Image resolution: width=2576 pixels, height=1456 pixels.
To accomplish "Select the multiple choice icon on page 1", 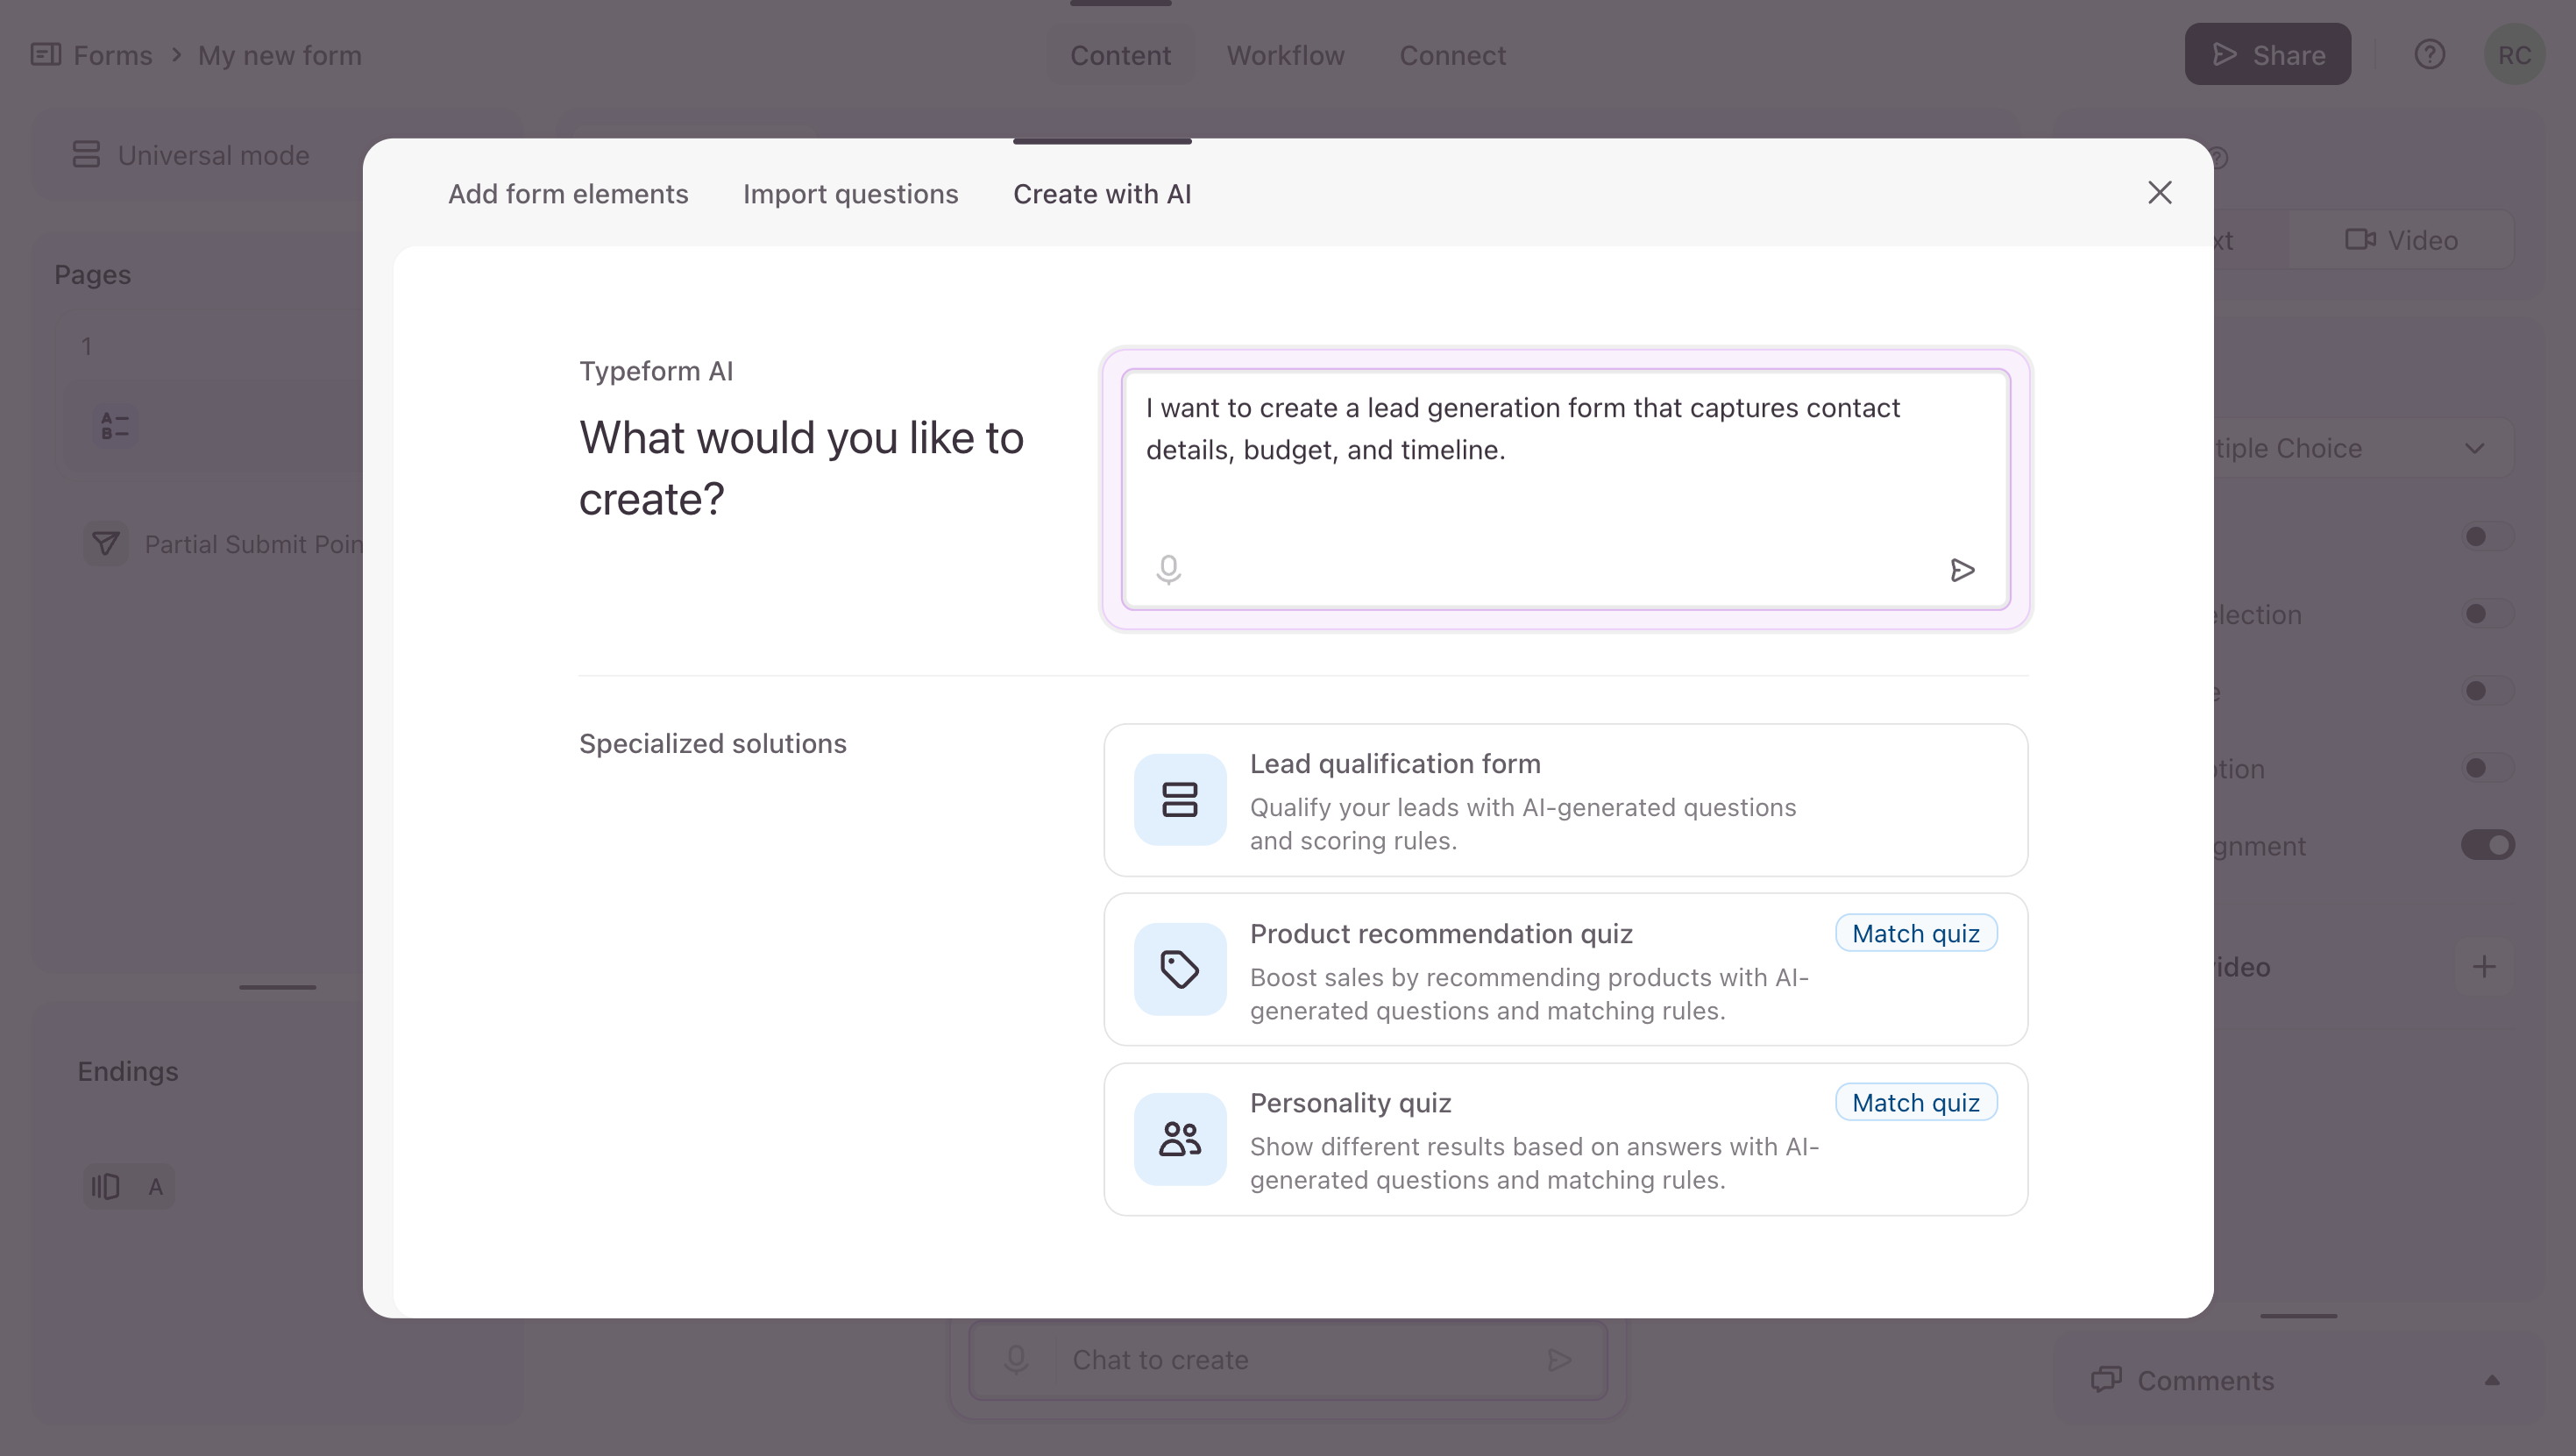I will click(115, 426).
